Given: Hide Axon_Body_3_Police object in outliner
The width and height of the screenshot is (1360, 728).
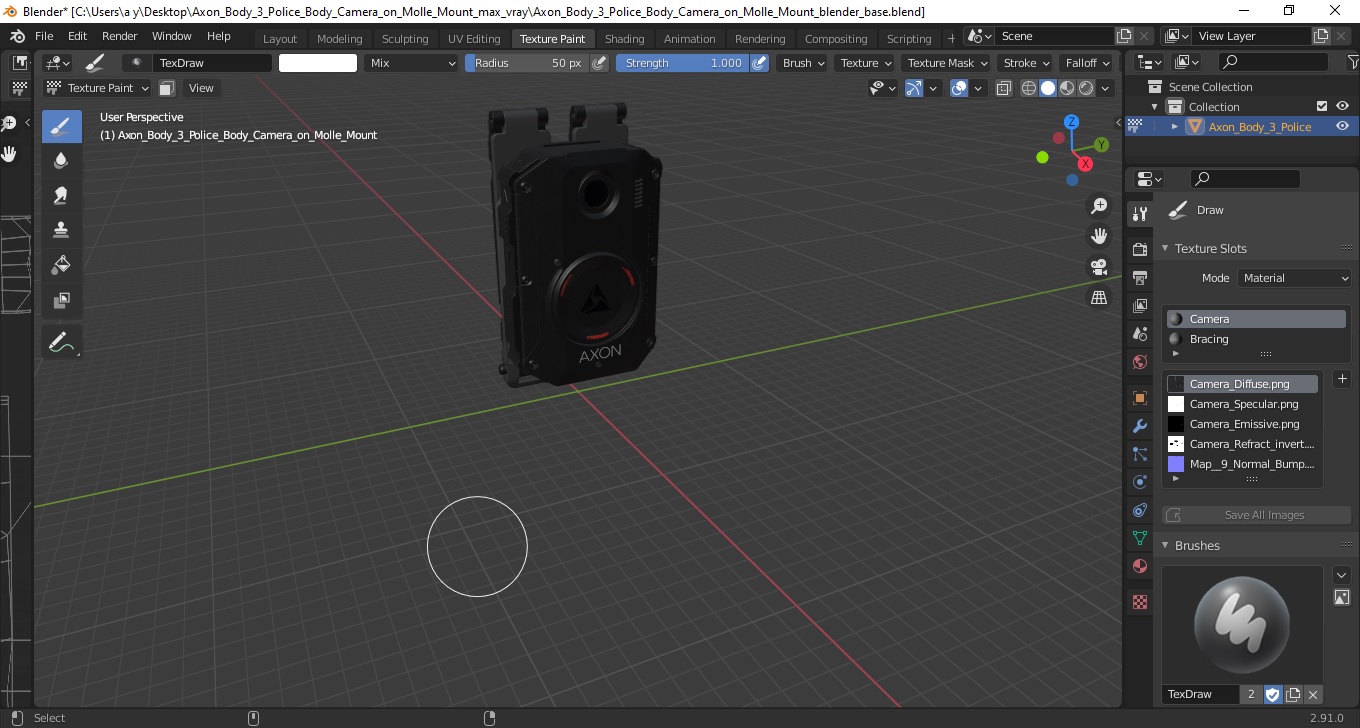Looking at the screenshot, I should pos(1343,126).
